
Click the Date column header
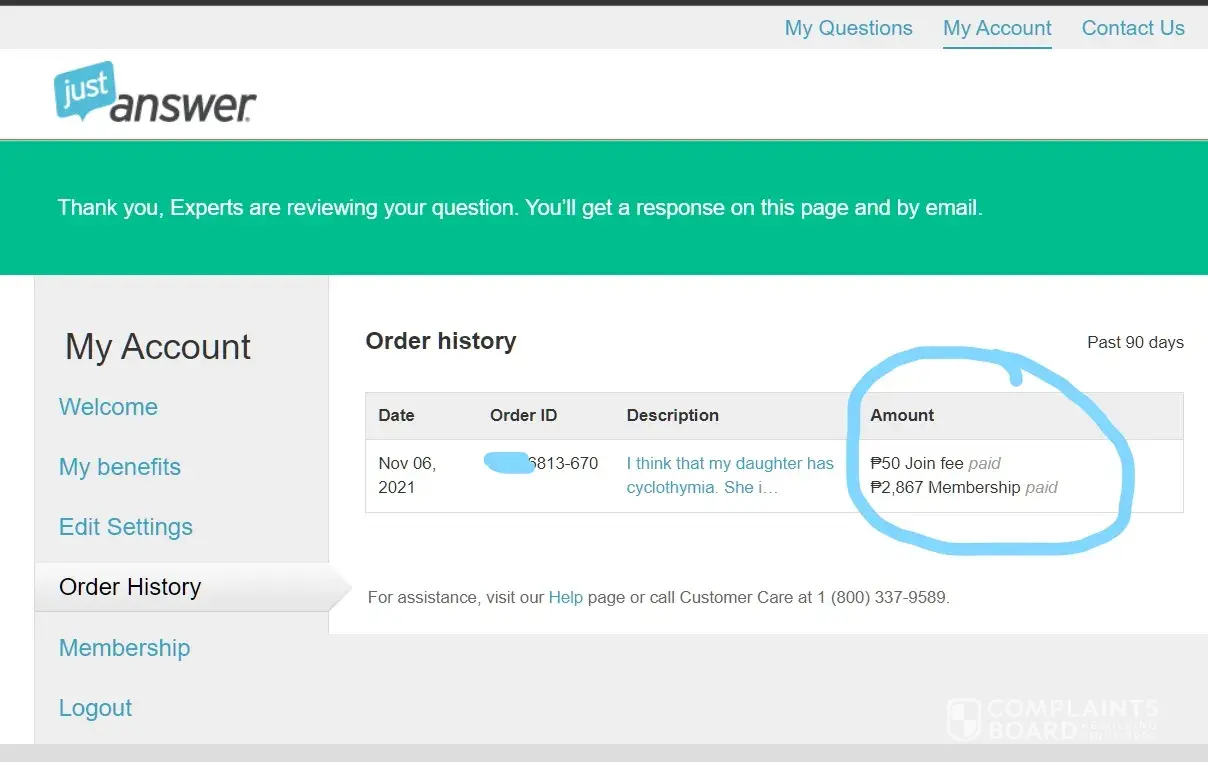(x=396, y=415)
